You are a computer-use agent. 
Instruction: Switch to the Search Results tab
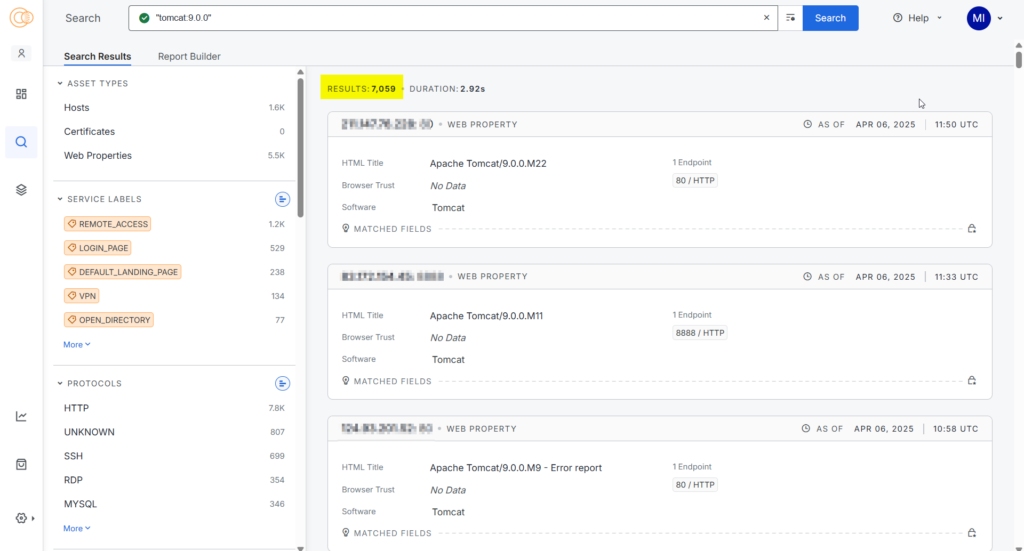click(97, 56)
